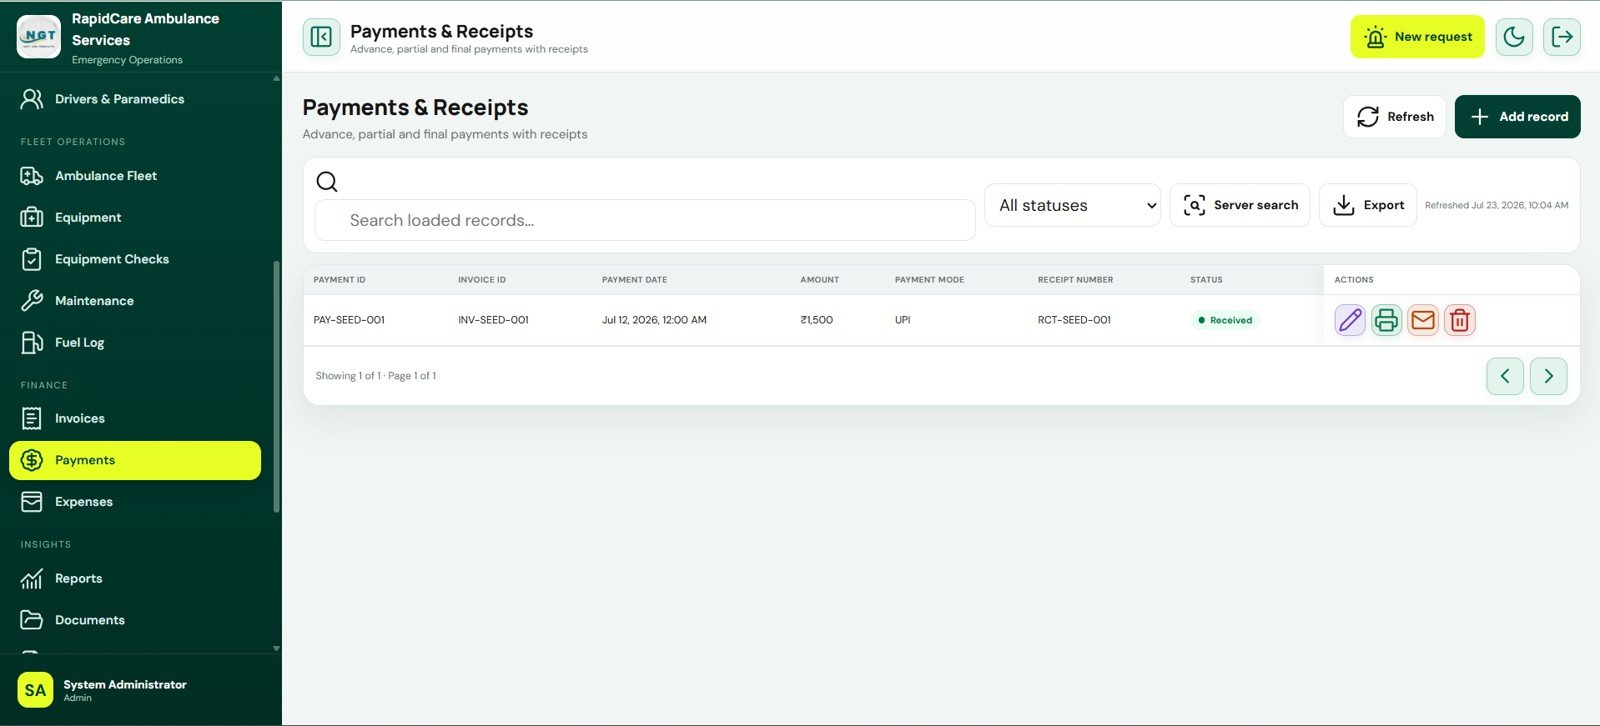This screenshot has height=726, width=1600.
Task: Click the Ambulance Fleet truck icon
Action: [x=32, y=176]
